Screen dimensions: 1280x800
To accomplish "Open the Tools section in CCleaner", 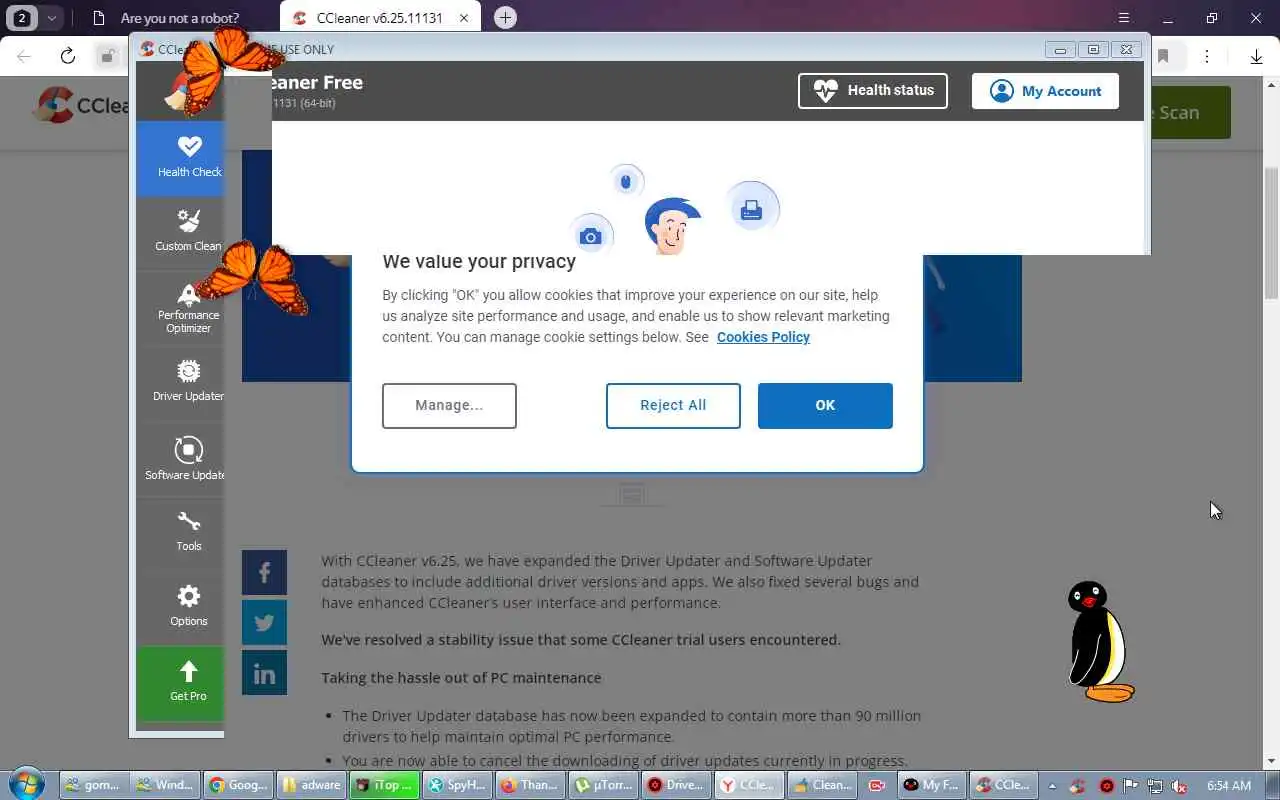I will [x=180, y=533].
